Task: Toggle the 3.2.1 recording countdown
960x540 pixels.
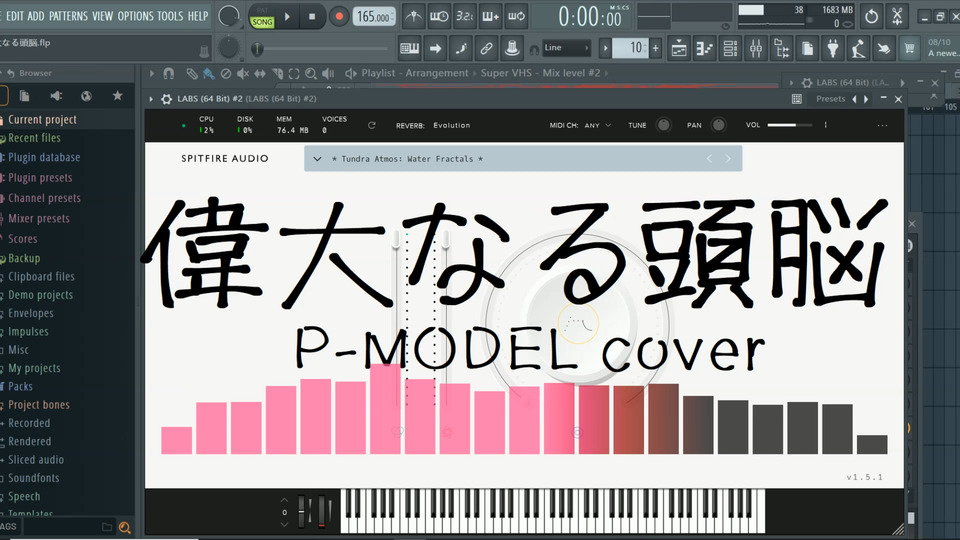Action: pos(465,17)
